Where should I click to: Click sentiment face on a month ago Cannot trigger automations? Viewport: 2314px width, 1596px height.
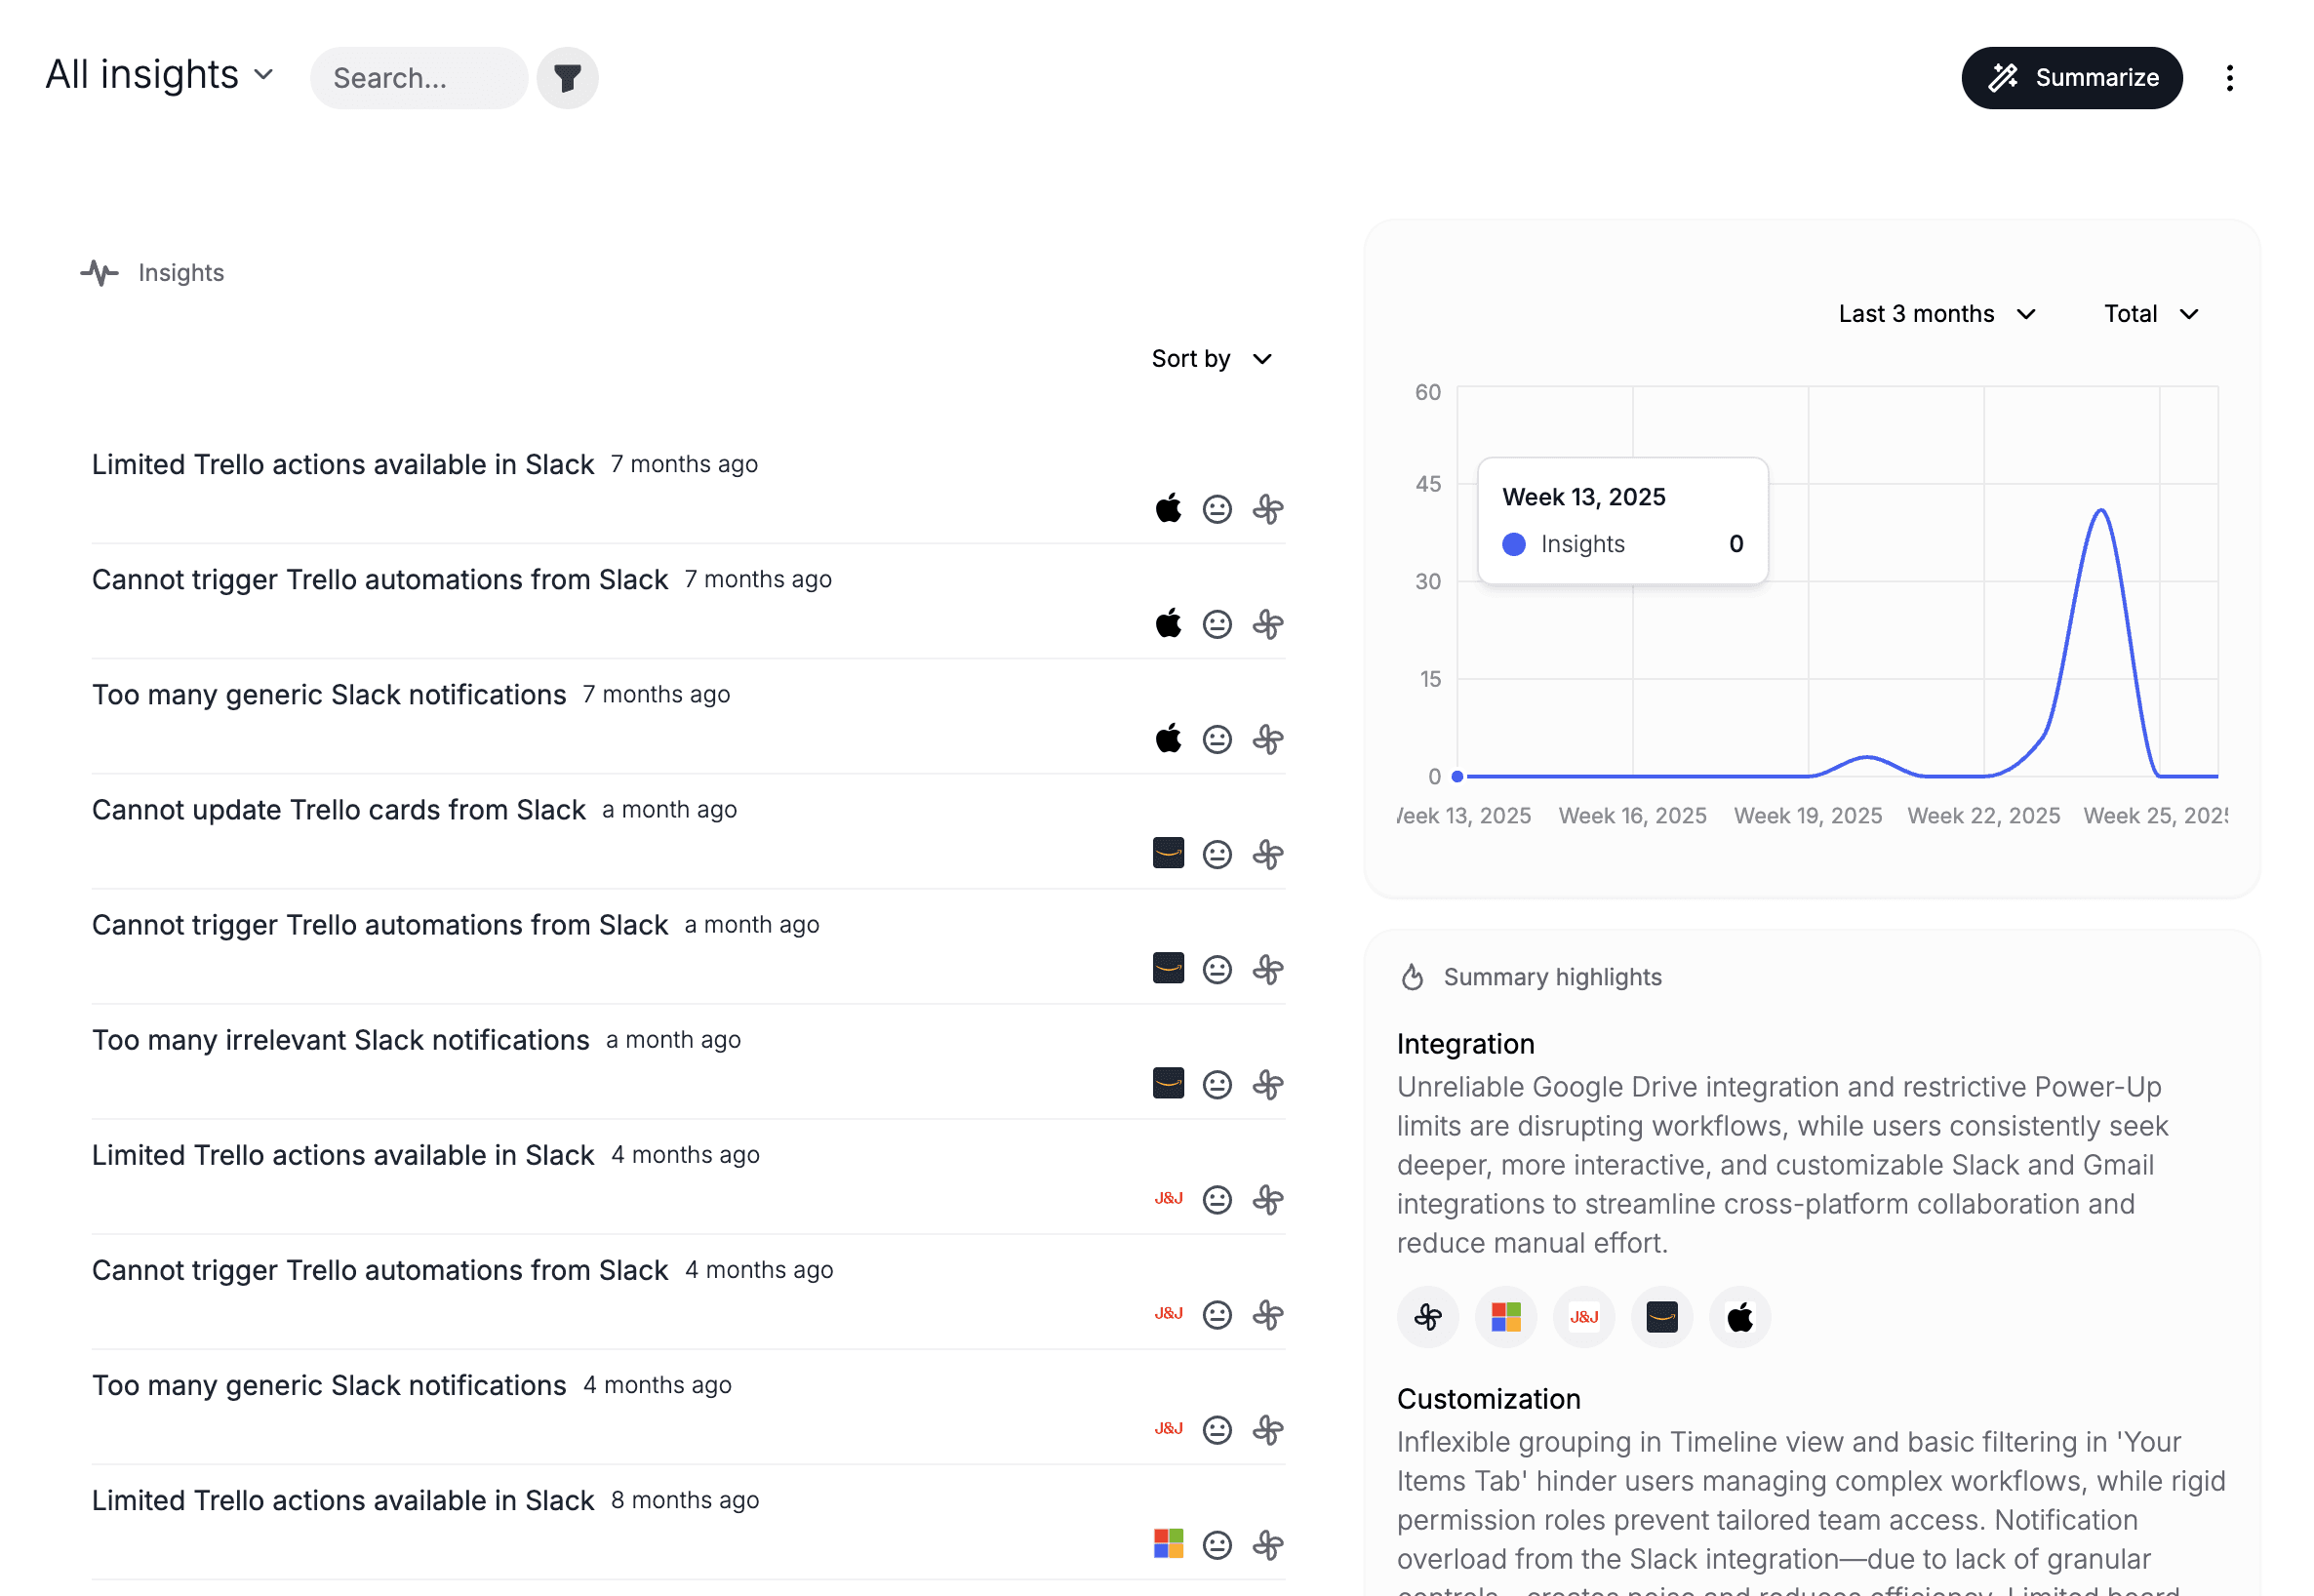1217,969
